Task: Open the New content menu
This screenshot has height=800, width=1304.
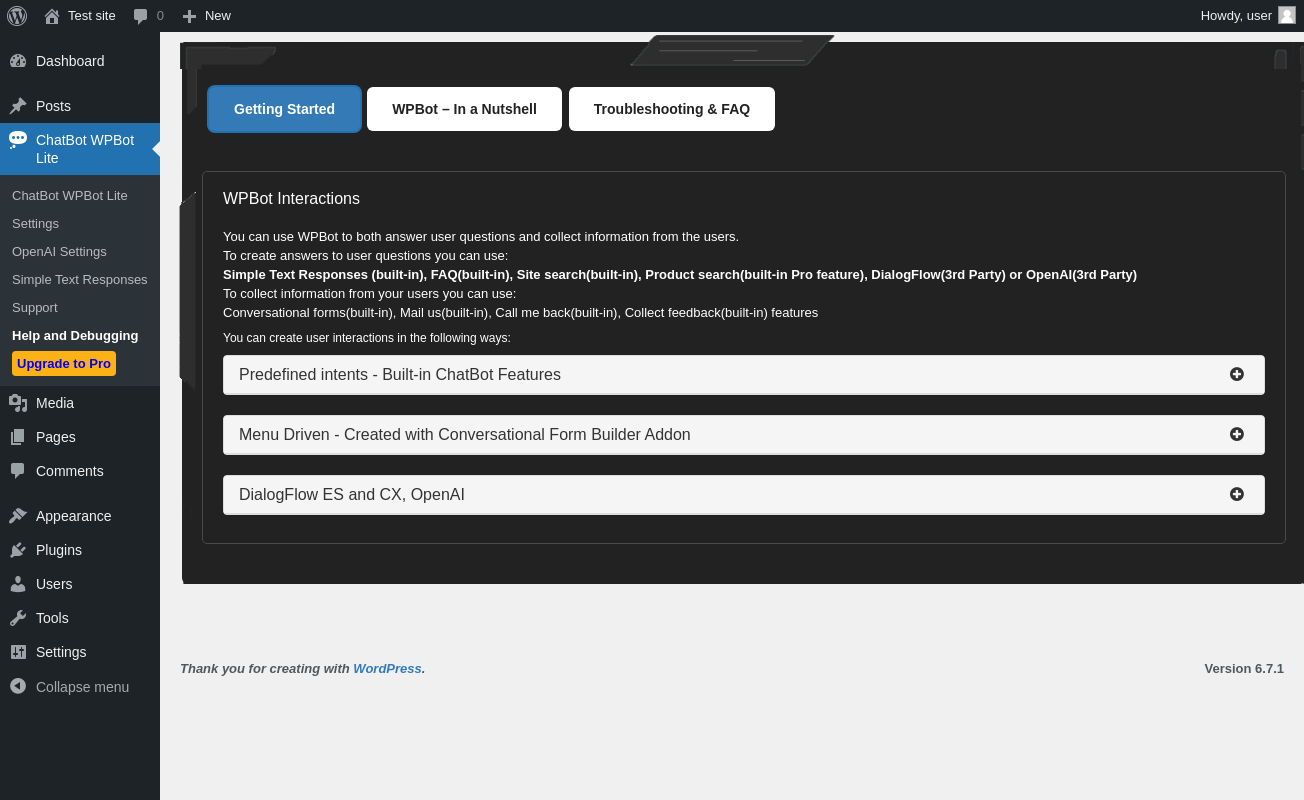Action: (207, 16)
